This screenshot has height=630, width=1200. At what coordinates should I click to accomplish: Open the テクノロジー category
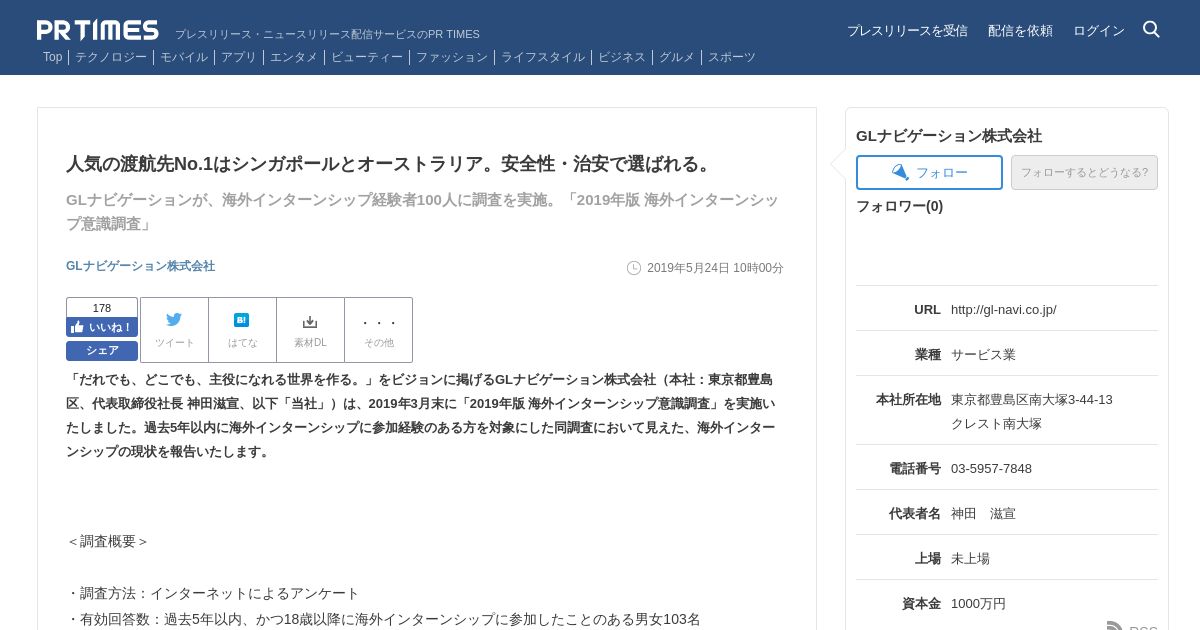[111, 57]
